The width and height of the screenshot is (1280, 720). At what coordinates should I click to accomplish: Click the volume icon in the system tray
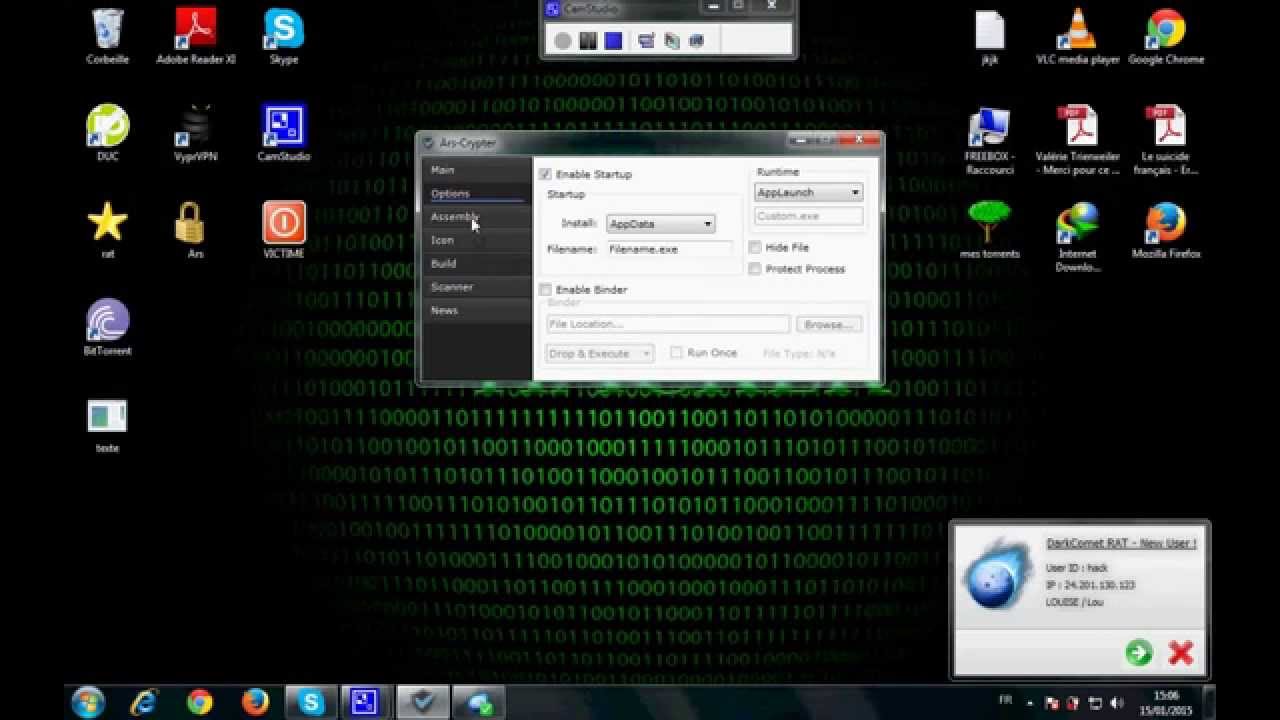1117,703
